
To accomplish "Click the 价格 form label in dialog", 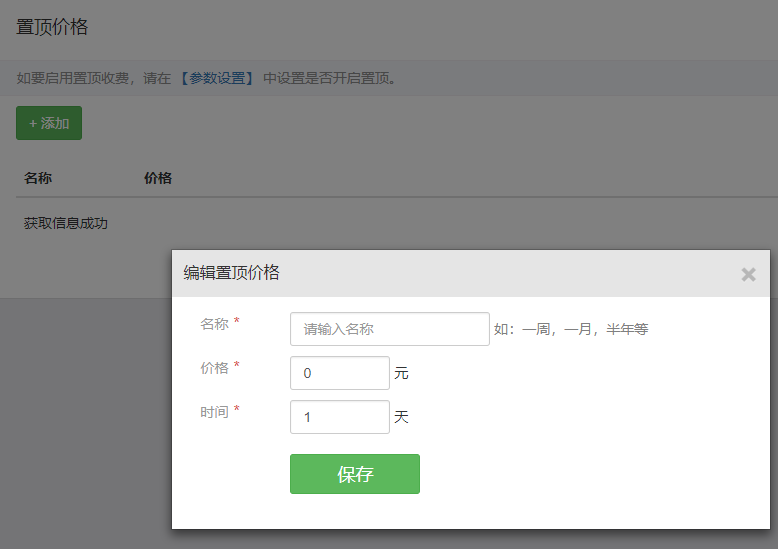I will (x=214, y=368).
